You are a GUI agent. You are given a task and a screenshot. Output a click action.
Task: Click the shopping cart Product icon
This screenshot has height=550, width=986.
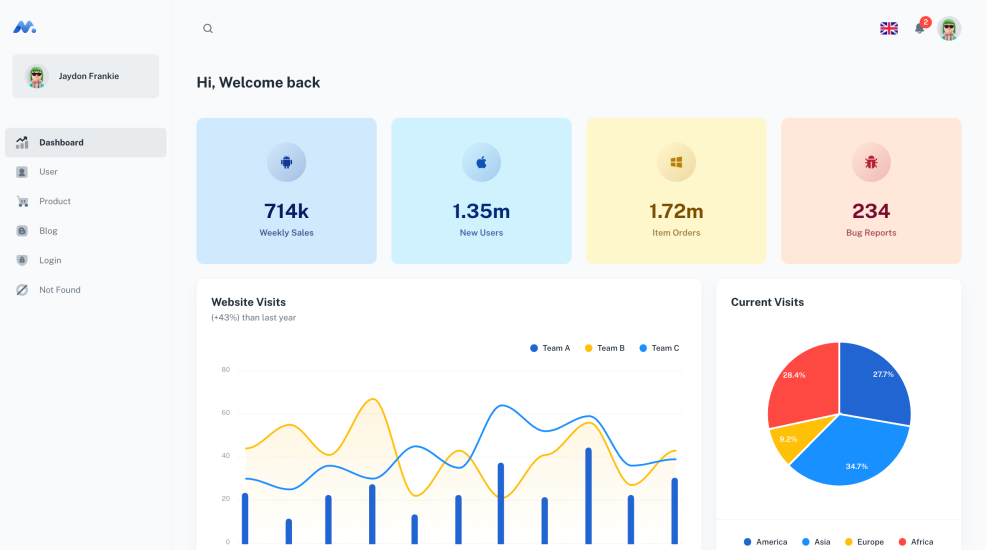coord(22,201)
